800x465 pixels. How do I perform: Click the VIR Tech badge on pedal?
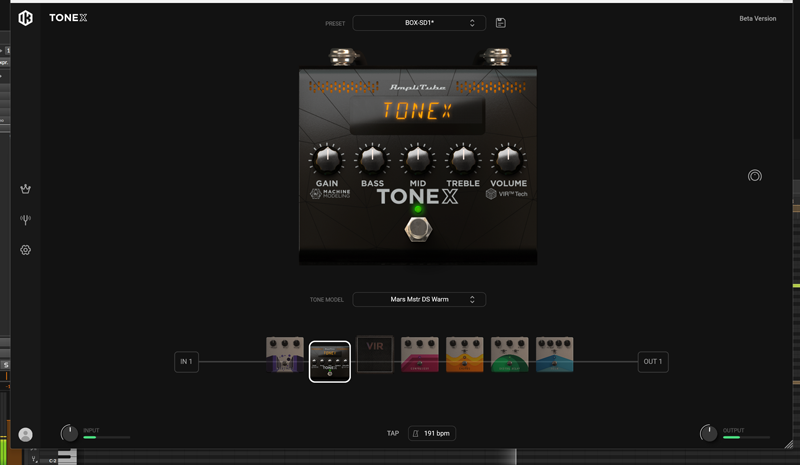pos(507,194)
